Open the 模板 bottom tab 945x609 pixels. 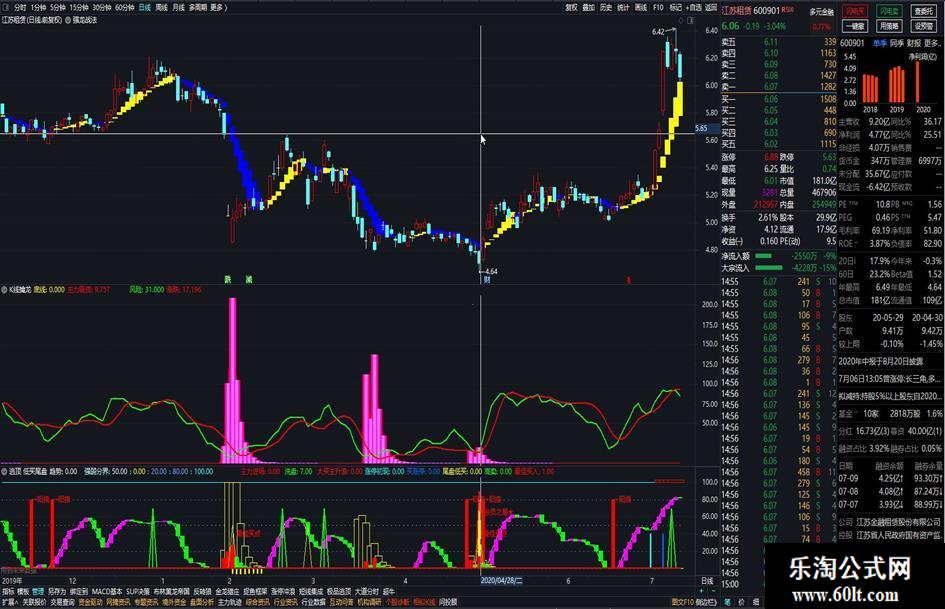(24, 592)
